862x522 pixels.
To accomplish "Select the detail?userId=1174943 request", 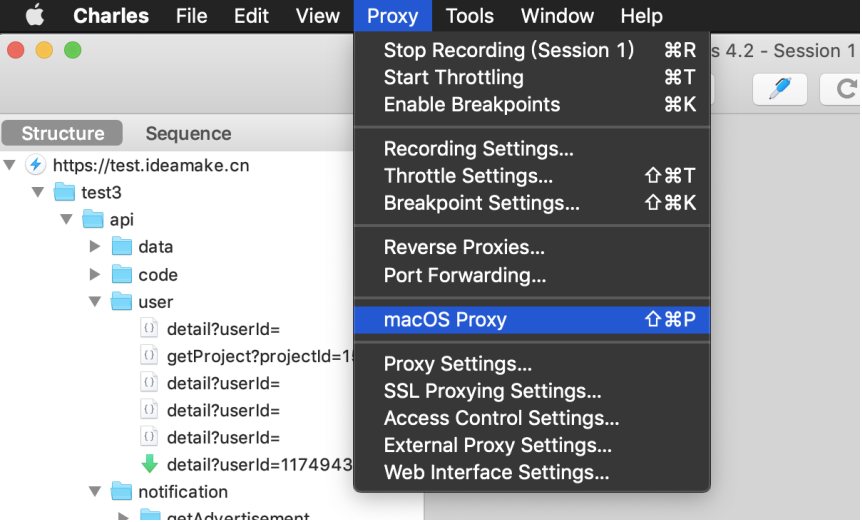I will (x=259, y=465).
